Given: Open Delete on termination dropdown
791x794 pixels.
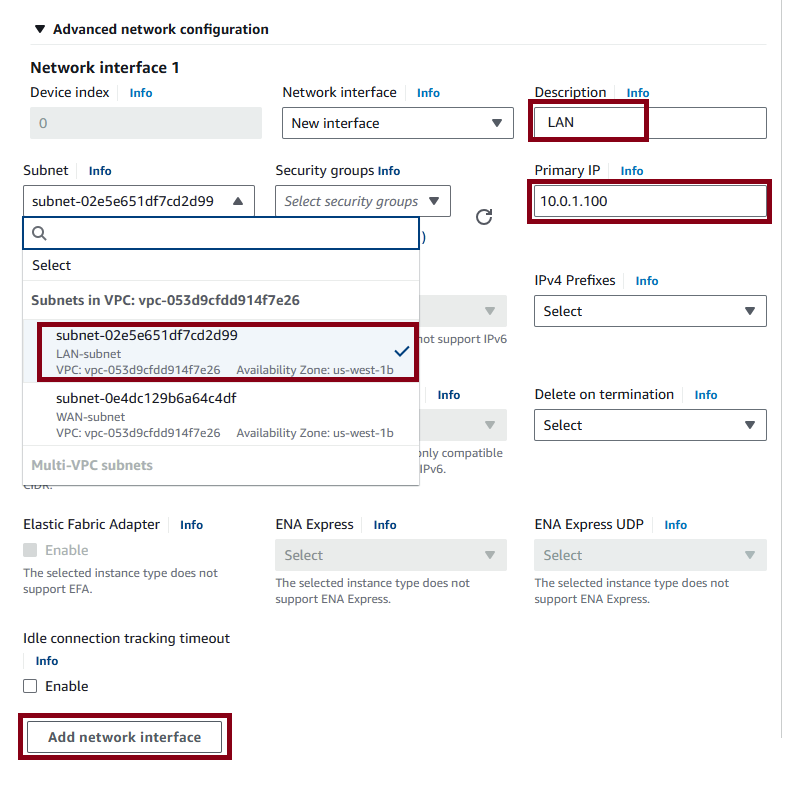Looking at the screenshot, I should [x=650, y=425].
